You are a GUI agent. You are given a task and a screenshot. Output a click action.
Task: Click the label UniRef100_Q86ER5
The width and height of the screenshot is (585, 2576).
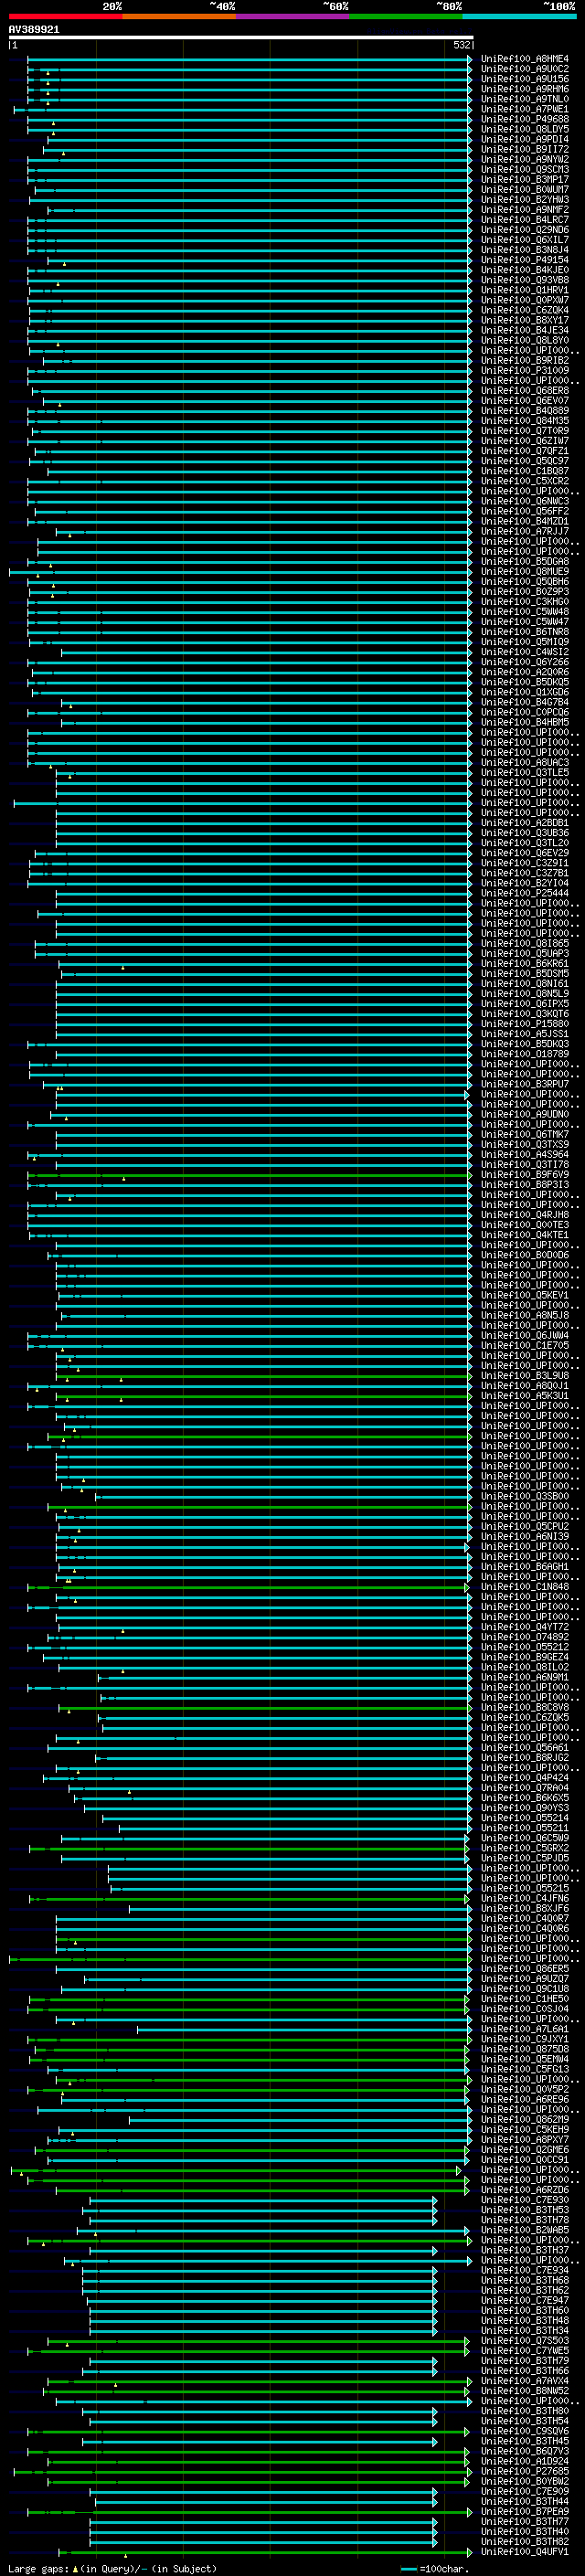pyautogui.click(x=524, y=1968)
